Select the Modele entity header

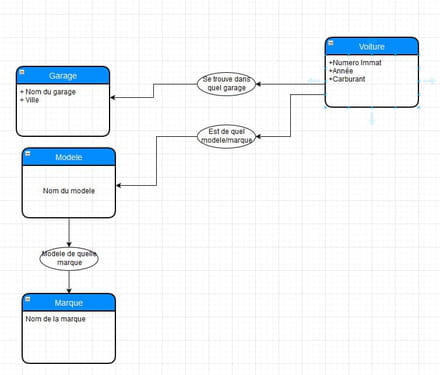(x=69, y=157)
